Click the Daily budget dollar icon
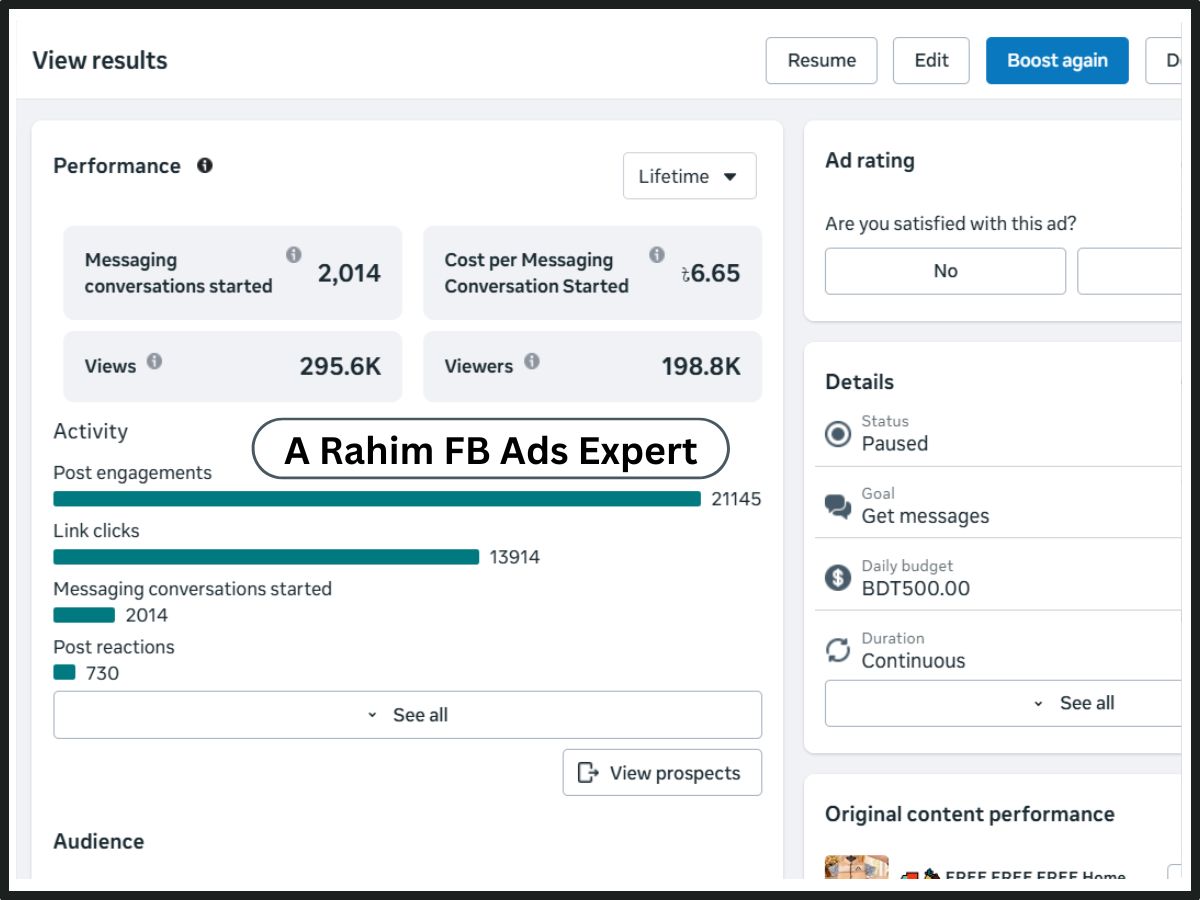This screenshot has width=1200, height=900. (837, 578)
